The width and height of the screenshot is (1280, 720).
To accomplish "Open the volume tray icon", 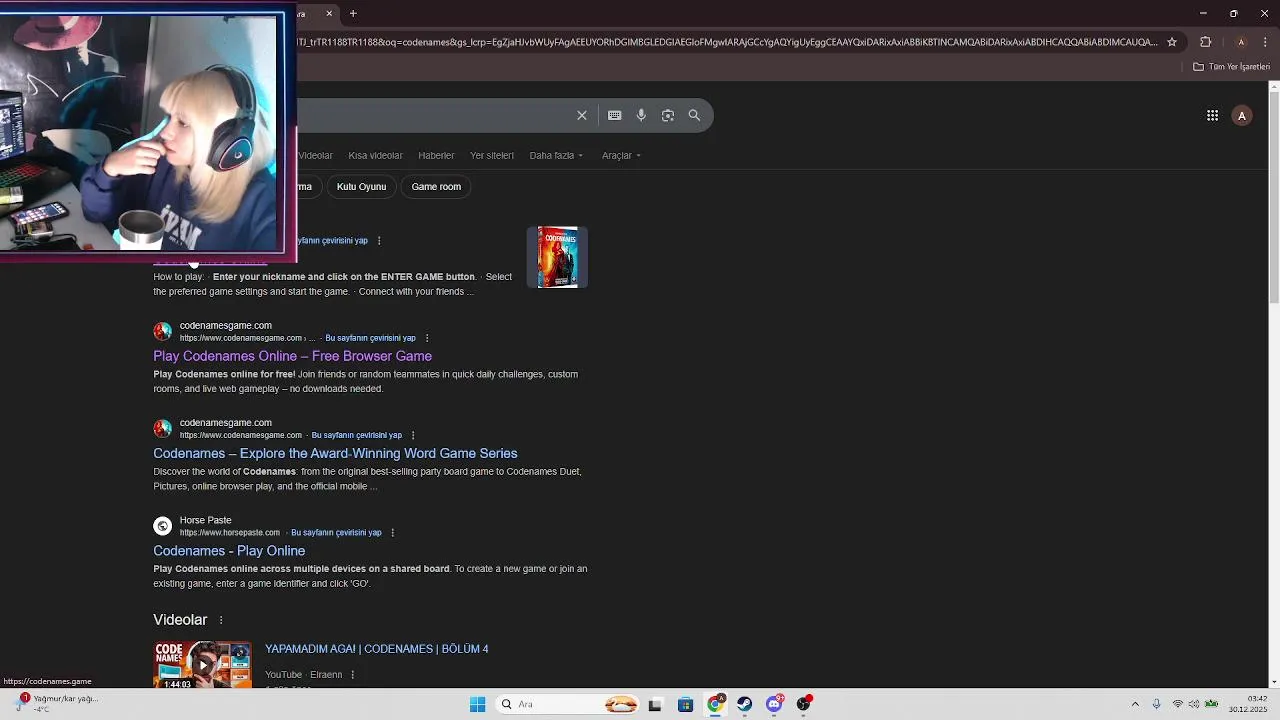I will point(1194,704).
